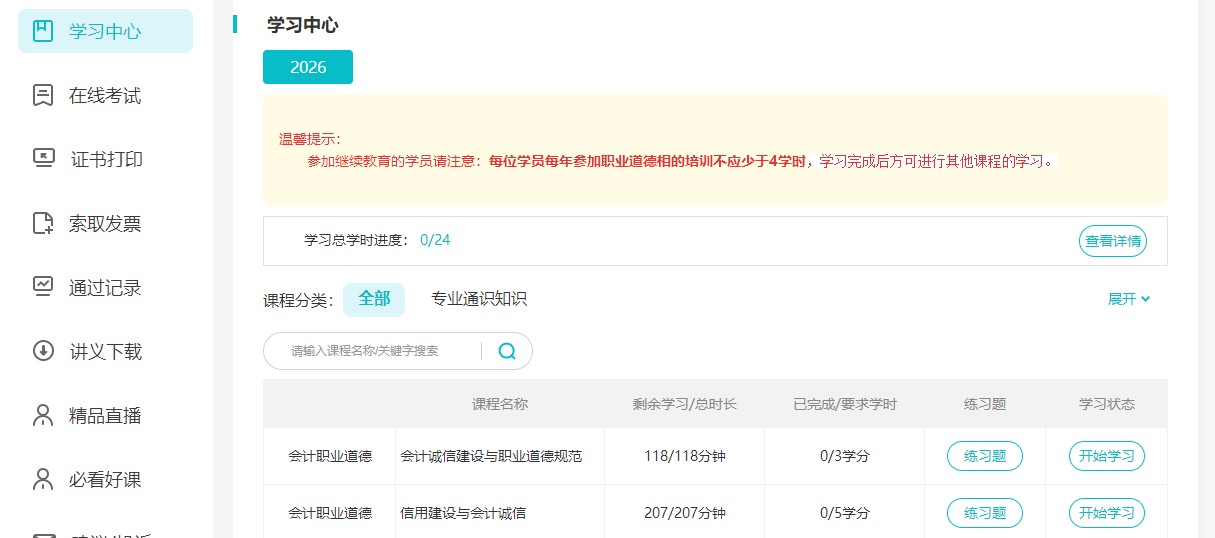Click the 118/118分钟 duration cell
This screenshot has height=538, width=1215.
(x=685, y=456)
